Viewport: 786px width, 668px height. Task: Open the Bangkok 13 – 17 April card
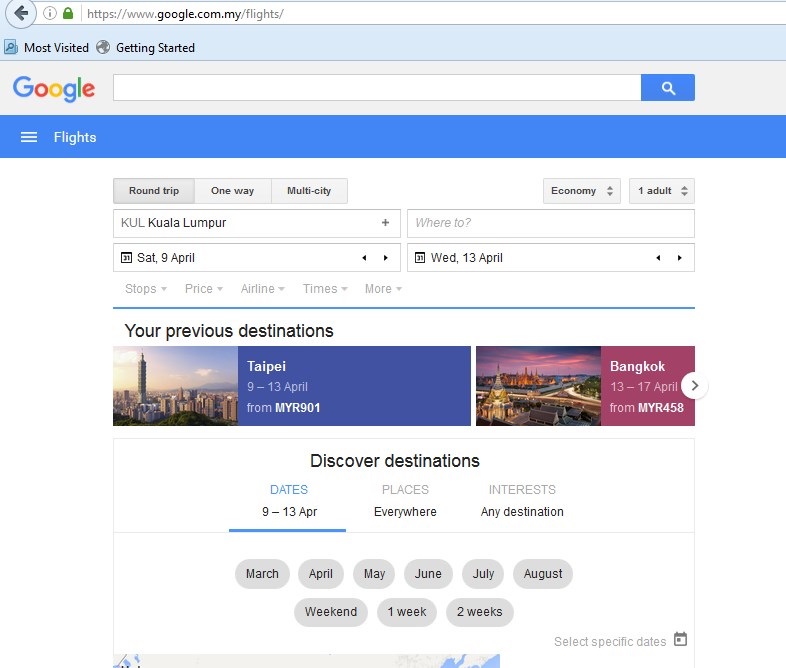(x=585, y=386)
